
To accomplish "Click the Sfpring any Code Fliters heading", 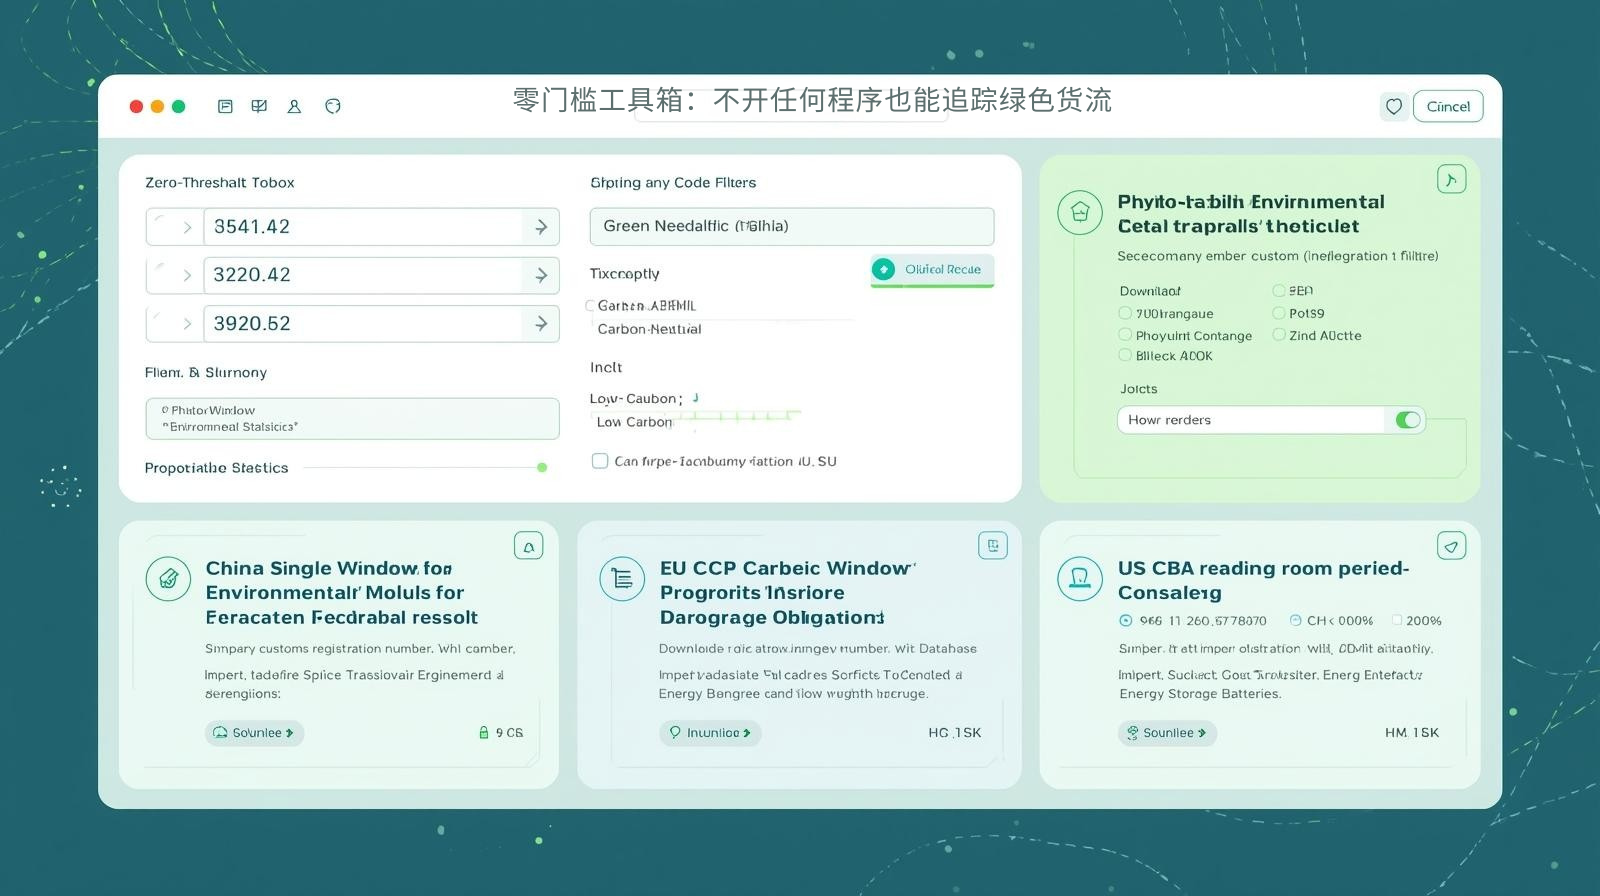I will tap(673, 183).
